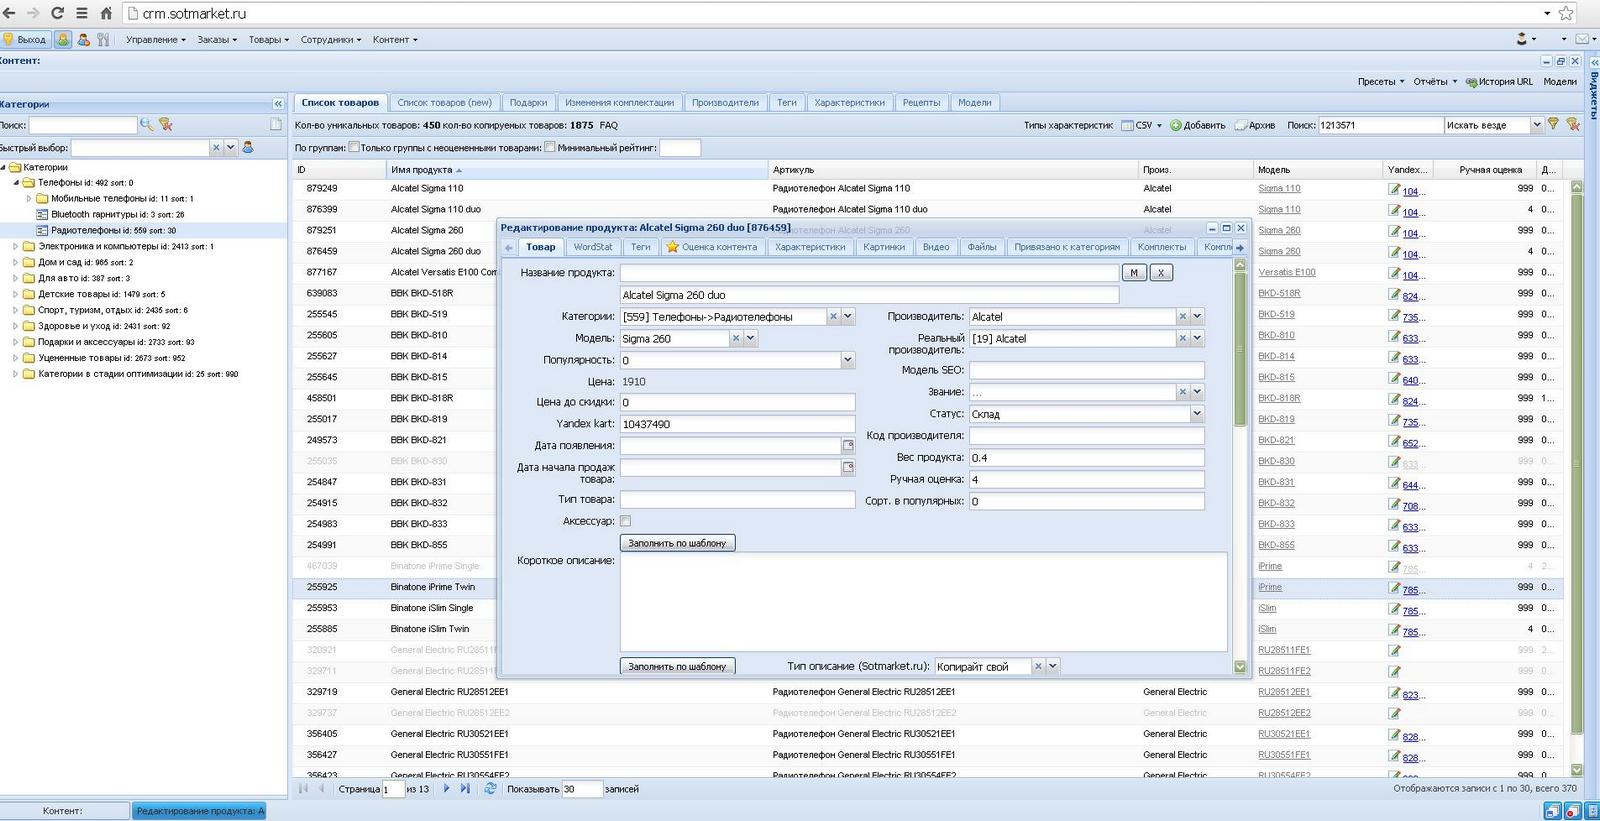Click the Выход logout button
This screenshot has height=821, width=1600.
point(25,40)
